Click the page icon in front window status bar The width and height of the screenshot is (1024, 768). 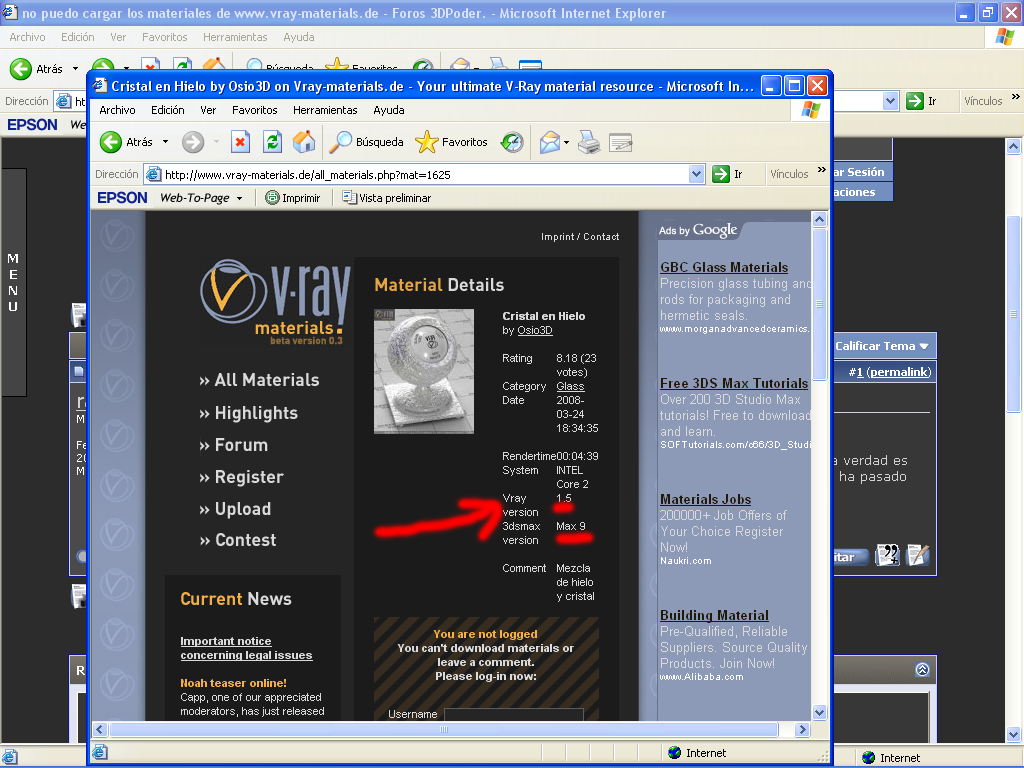[99, 752]
